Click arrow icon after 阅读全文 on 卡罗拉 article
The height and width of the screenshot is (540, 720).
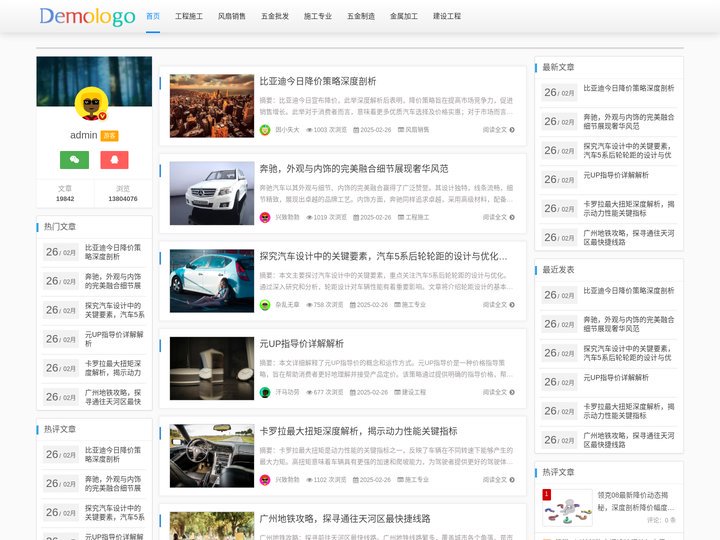tap(512, 480)
